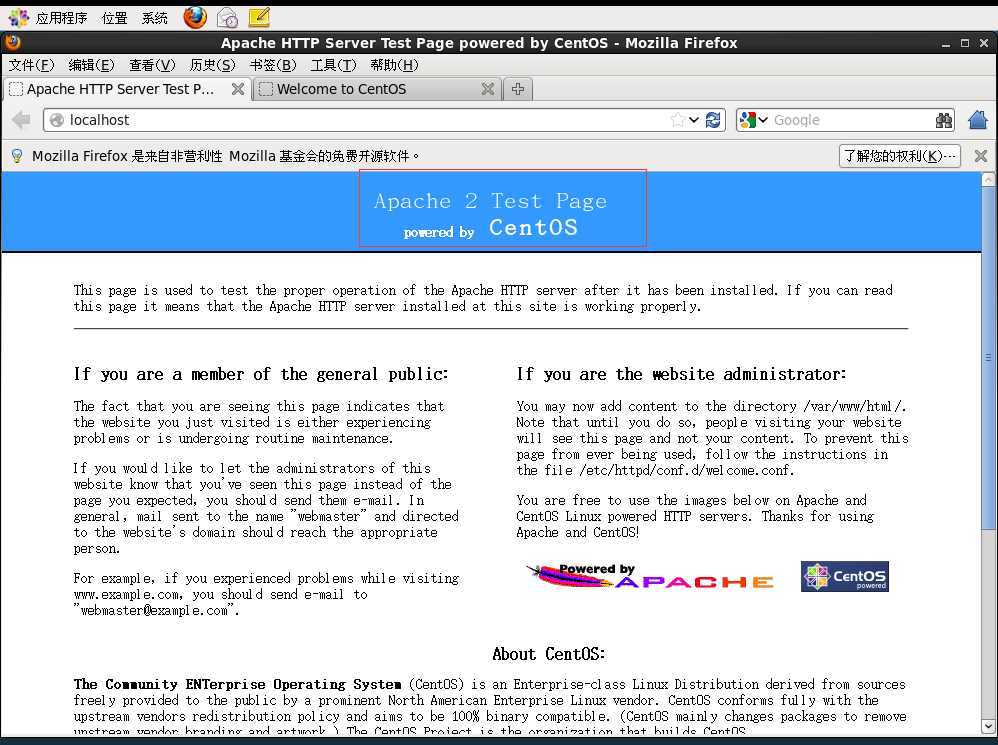
Task: Click the vertical scrollbar thumb
Action: coord(988,357)
